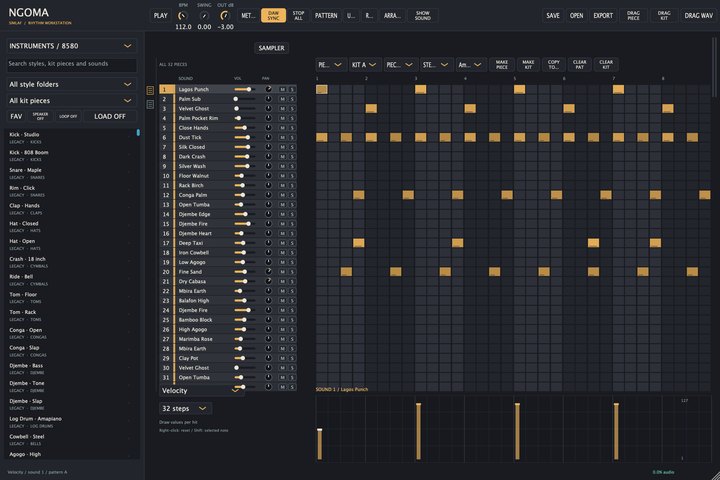The image size is (720, 480).
Task: Mute the Dust Tick row
Action: (x=282, y=137)
